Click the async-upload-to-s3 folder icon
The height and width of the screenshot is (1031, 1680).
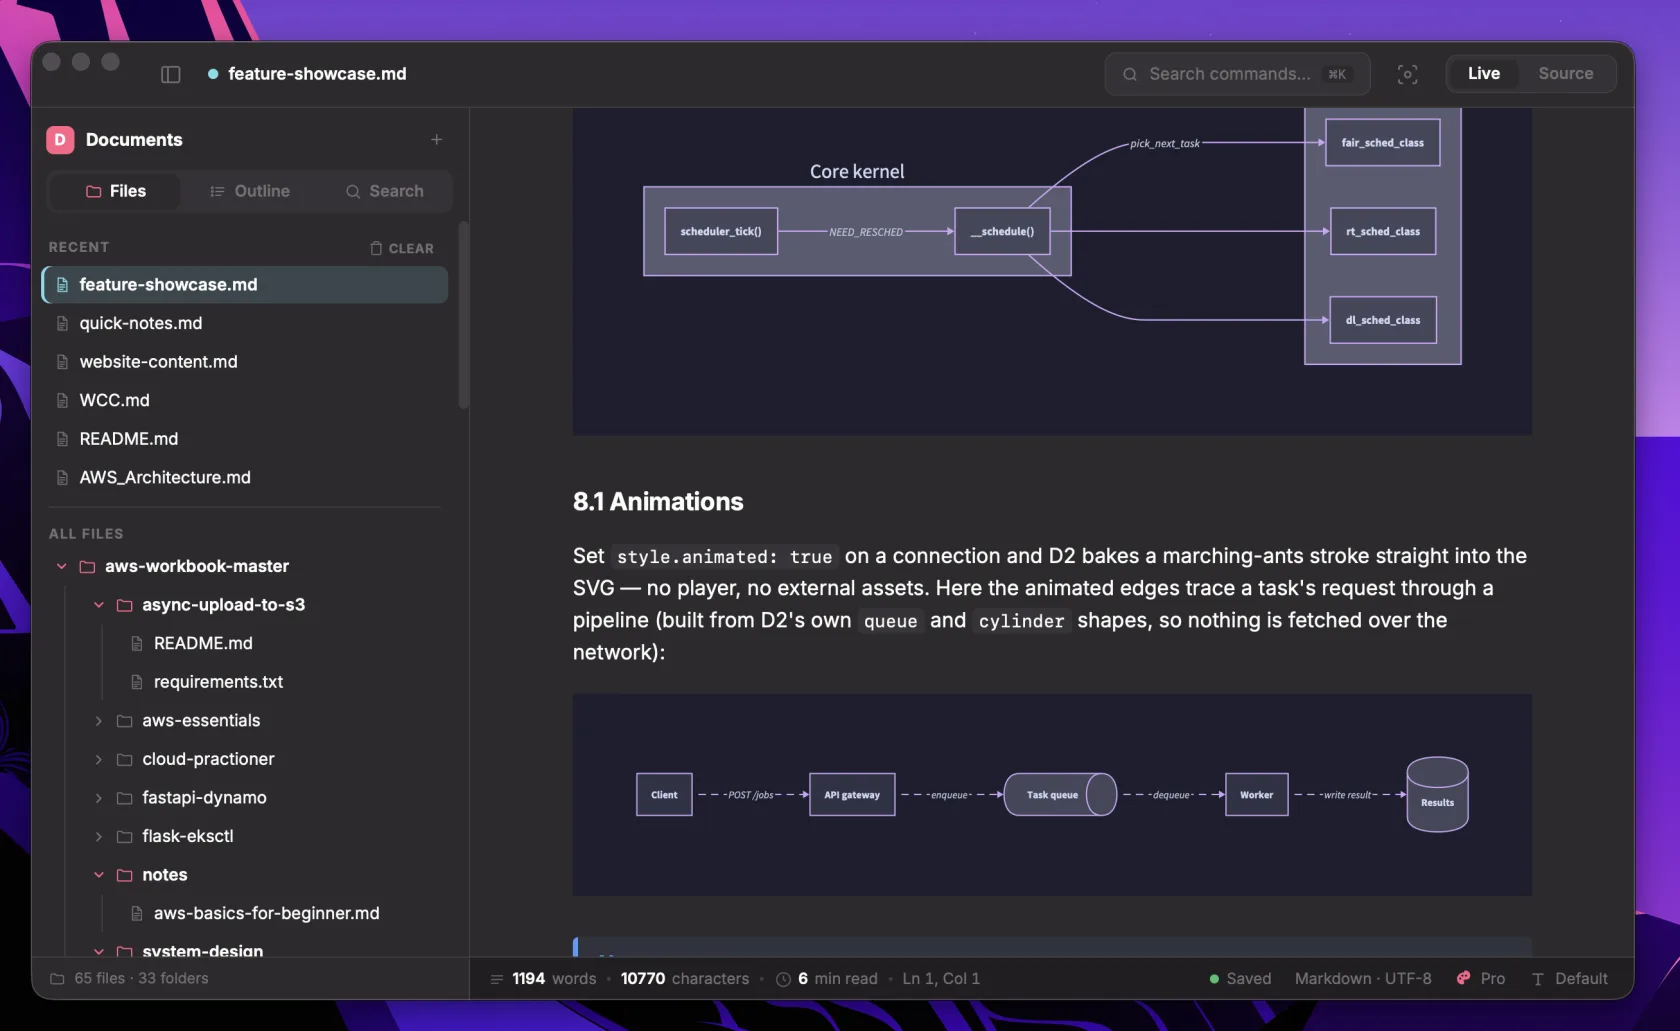124,605
